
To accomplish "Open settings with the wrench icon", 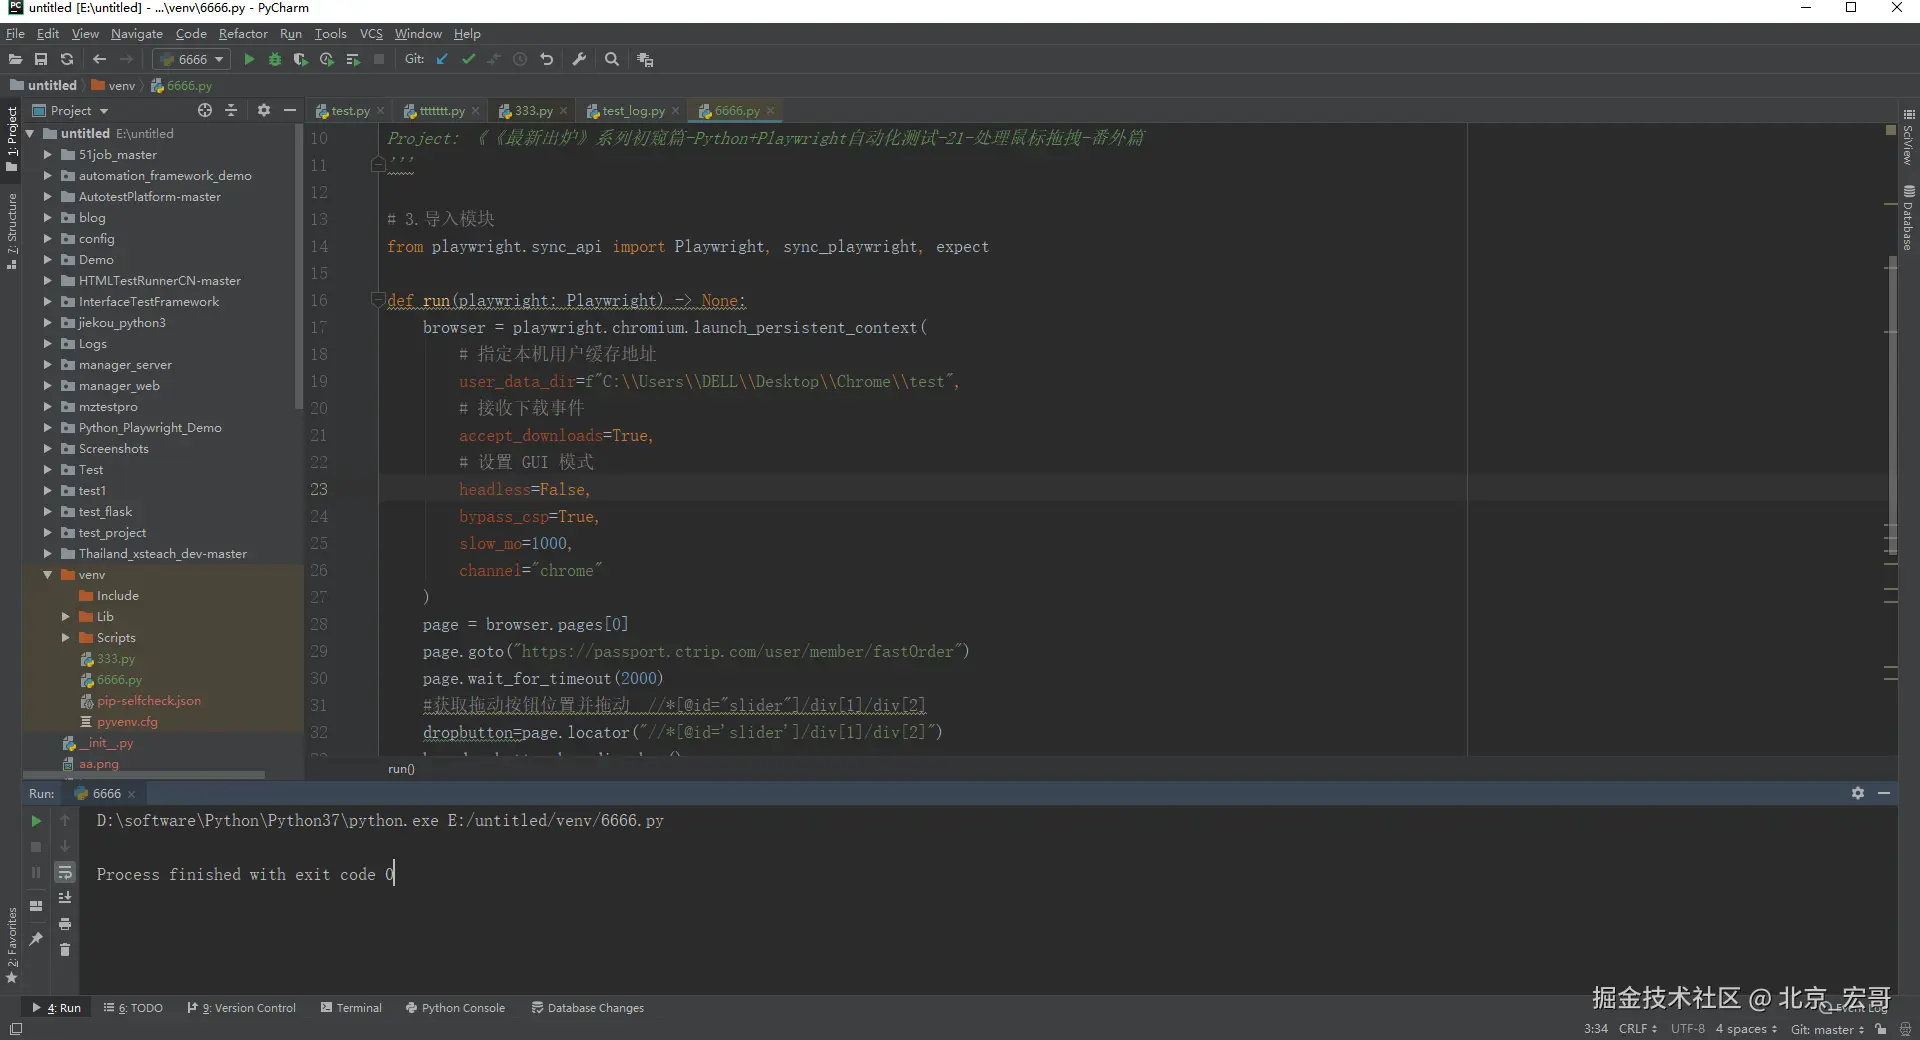I will tap(579, 60).
